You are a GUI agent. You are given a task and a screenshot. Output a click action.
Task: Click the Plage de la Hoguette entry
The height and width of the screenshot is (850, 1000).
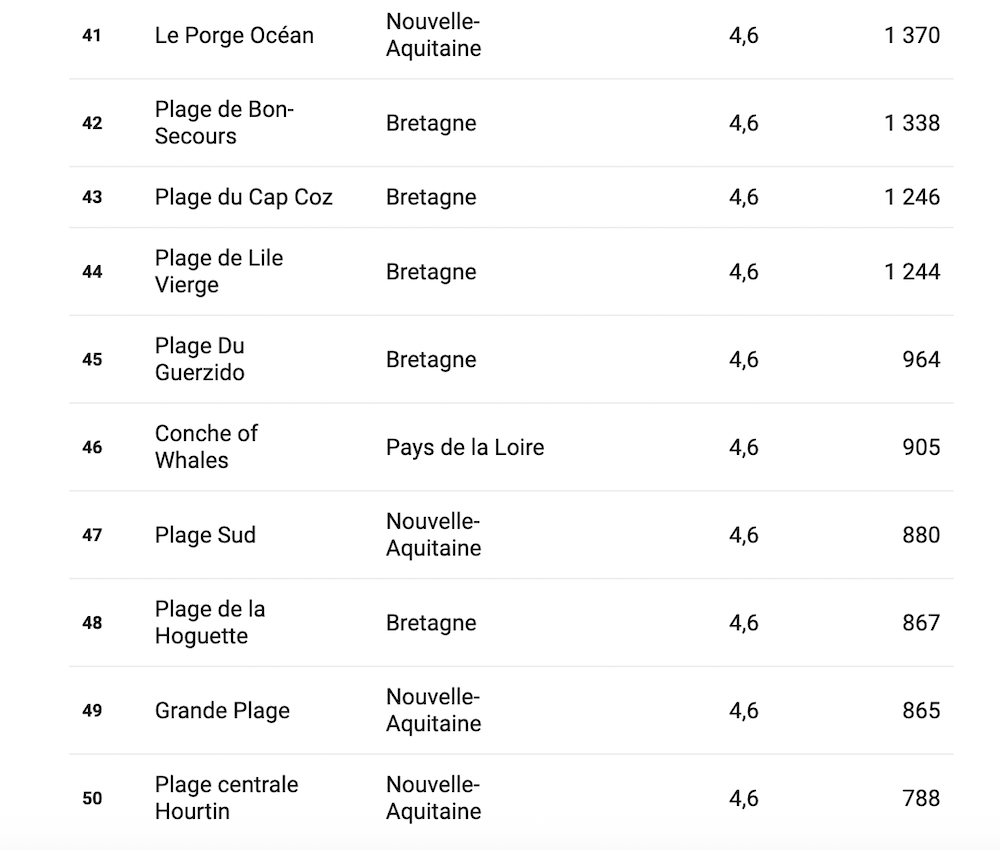coord(210,622)
